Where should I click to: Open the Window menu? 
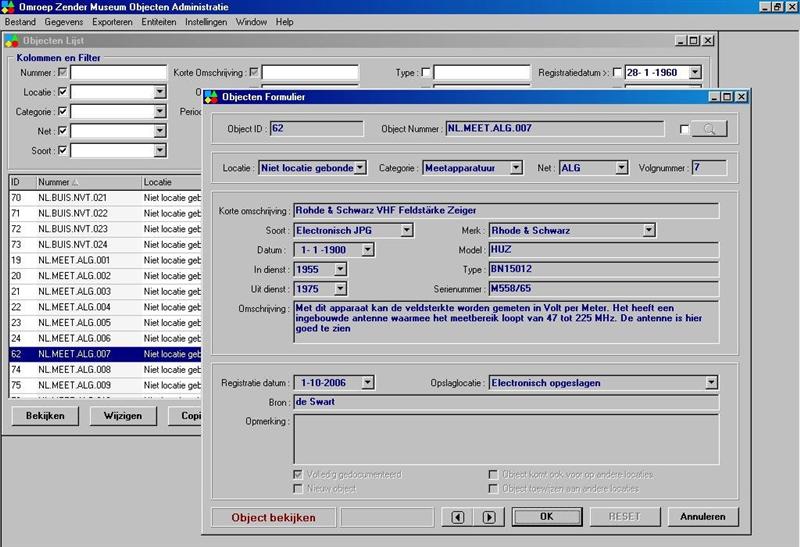(x=251, y=22)
